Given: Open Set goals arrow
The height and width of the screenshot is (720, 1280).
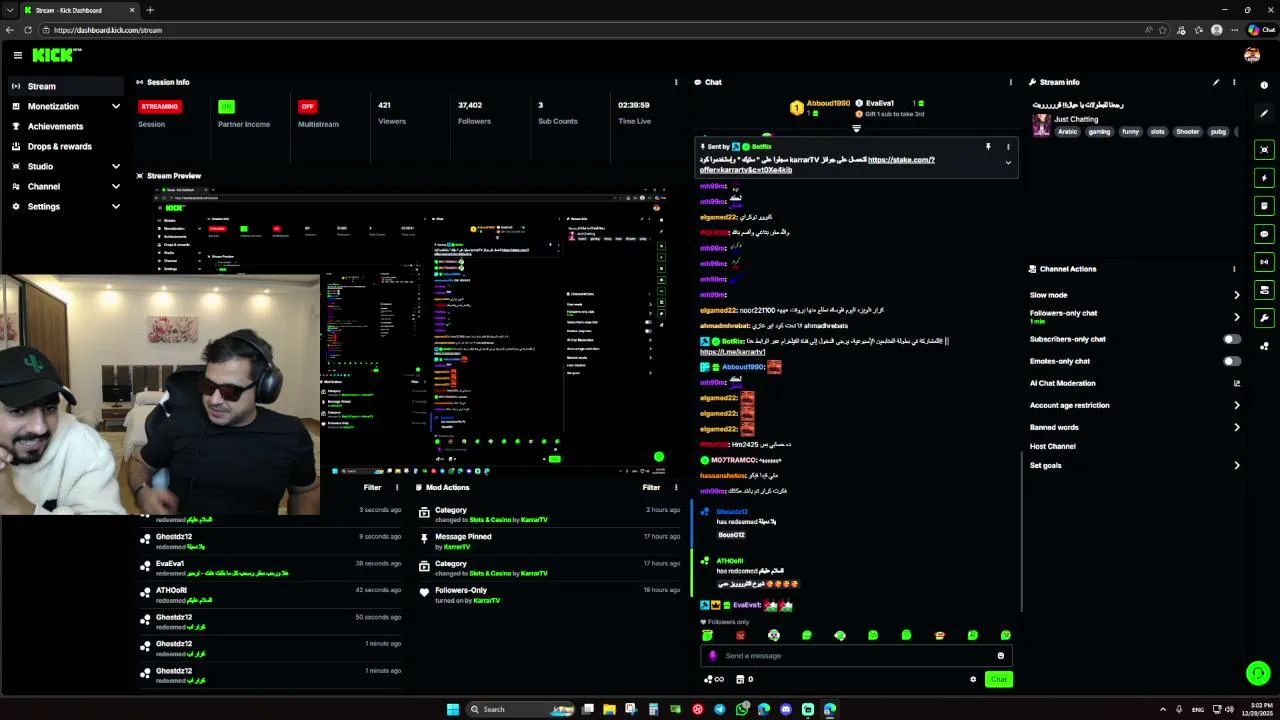Looking at the screenshot, I should [x=1237, y=465].
